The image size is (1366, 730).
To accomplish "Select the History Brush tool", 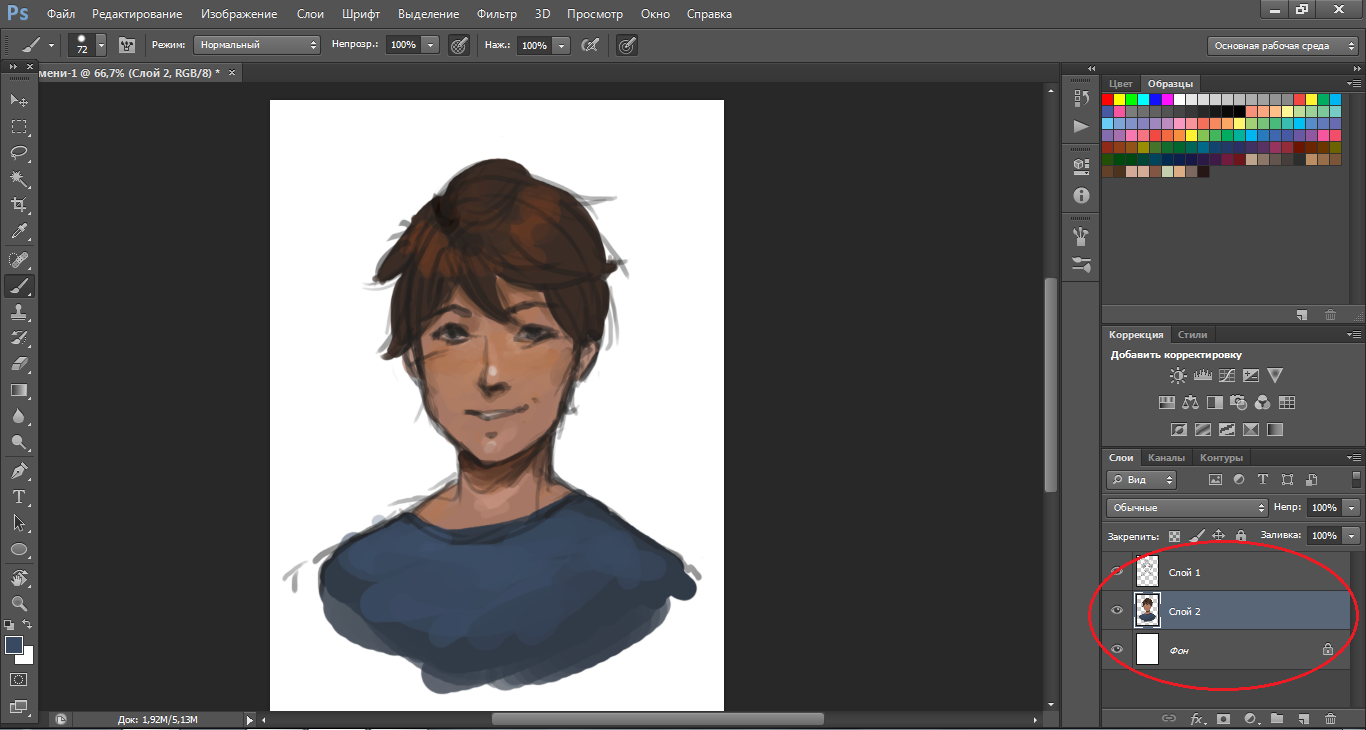I will (x=19, y=338).
